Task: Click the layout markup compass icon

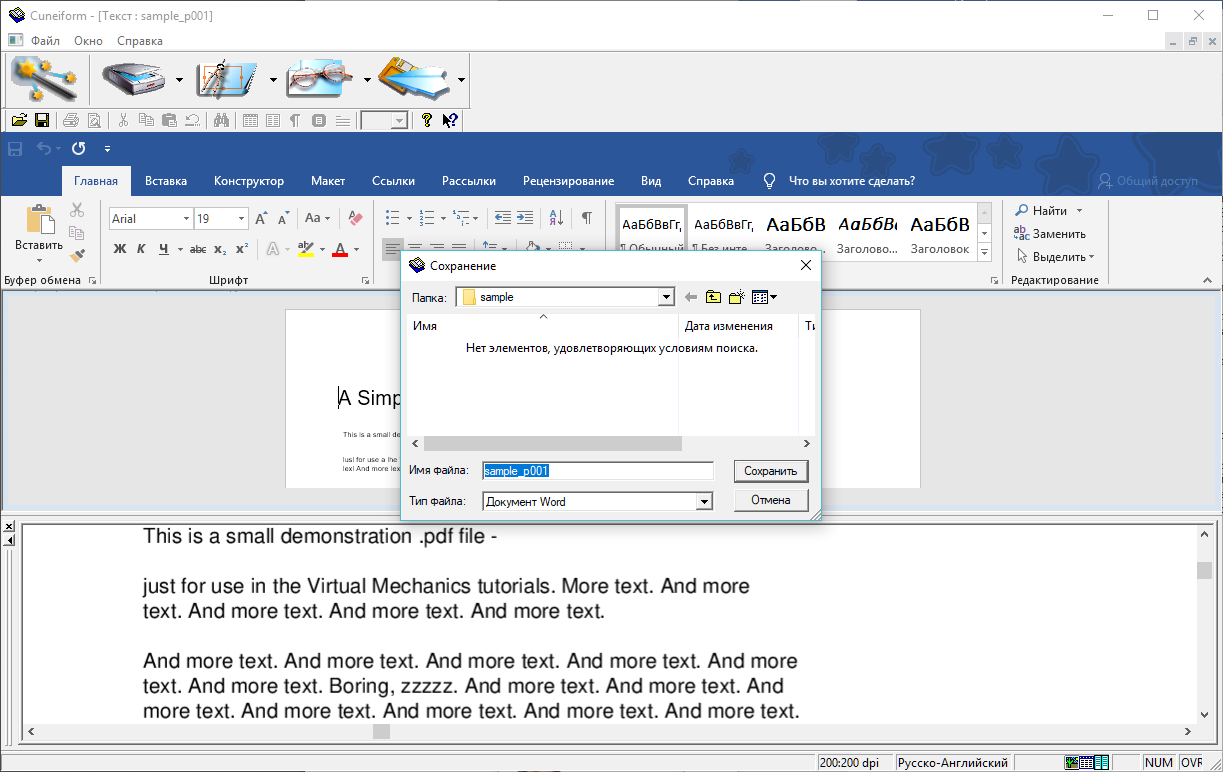Action: (x=227, y=79)
